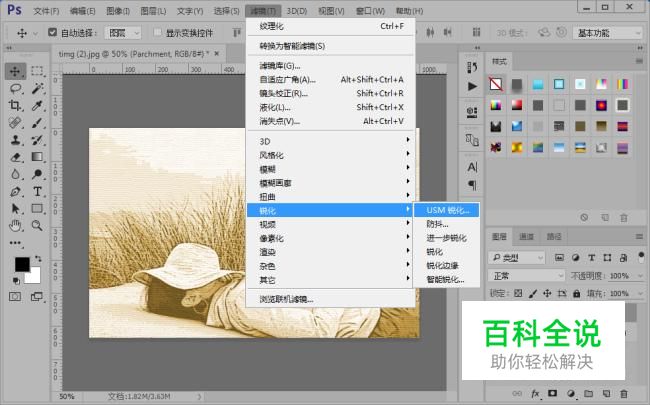Activate the Zoom magnifier tool

[37, 225]
